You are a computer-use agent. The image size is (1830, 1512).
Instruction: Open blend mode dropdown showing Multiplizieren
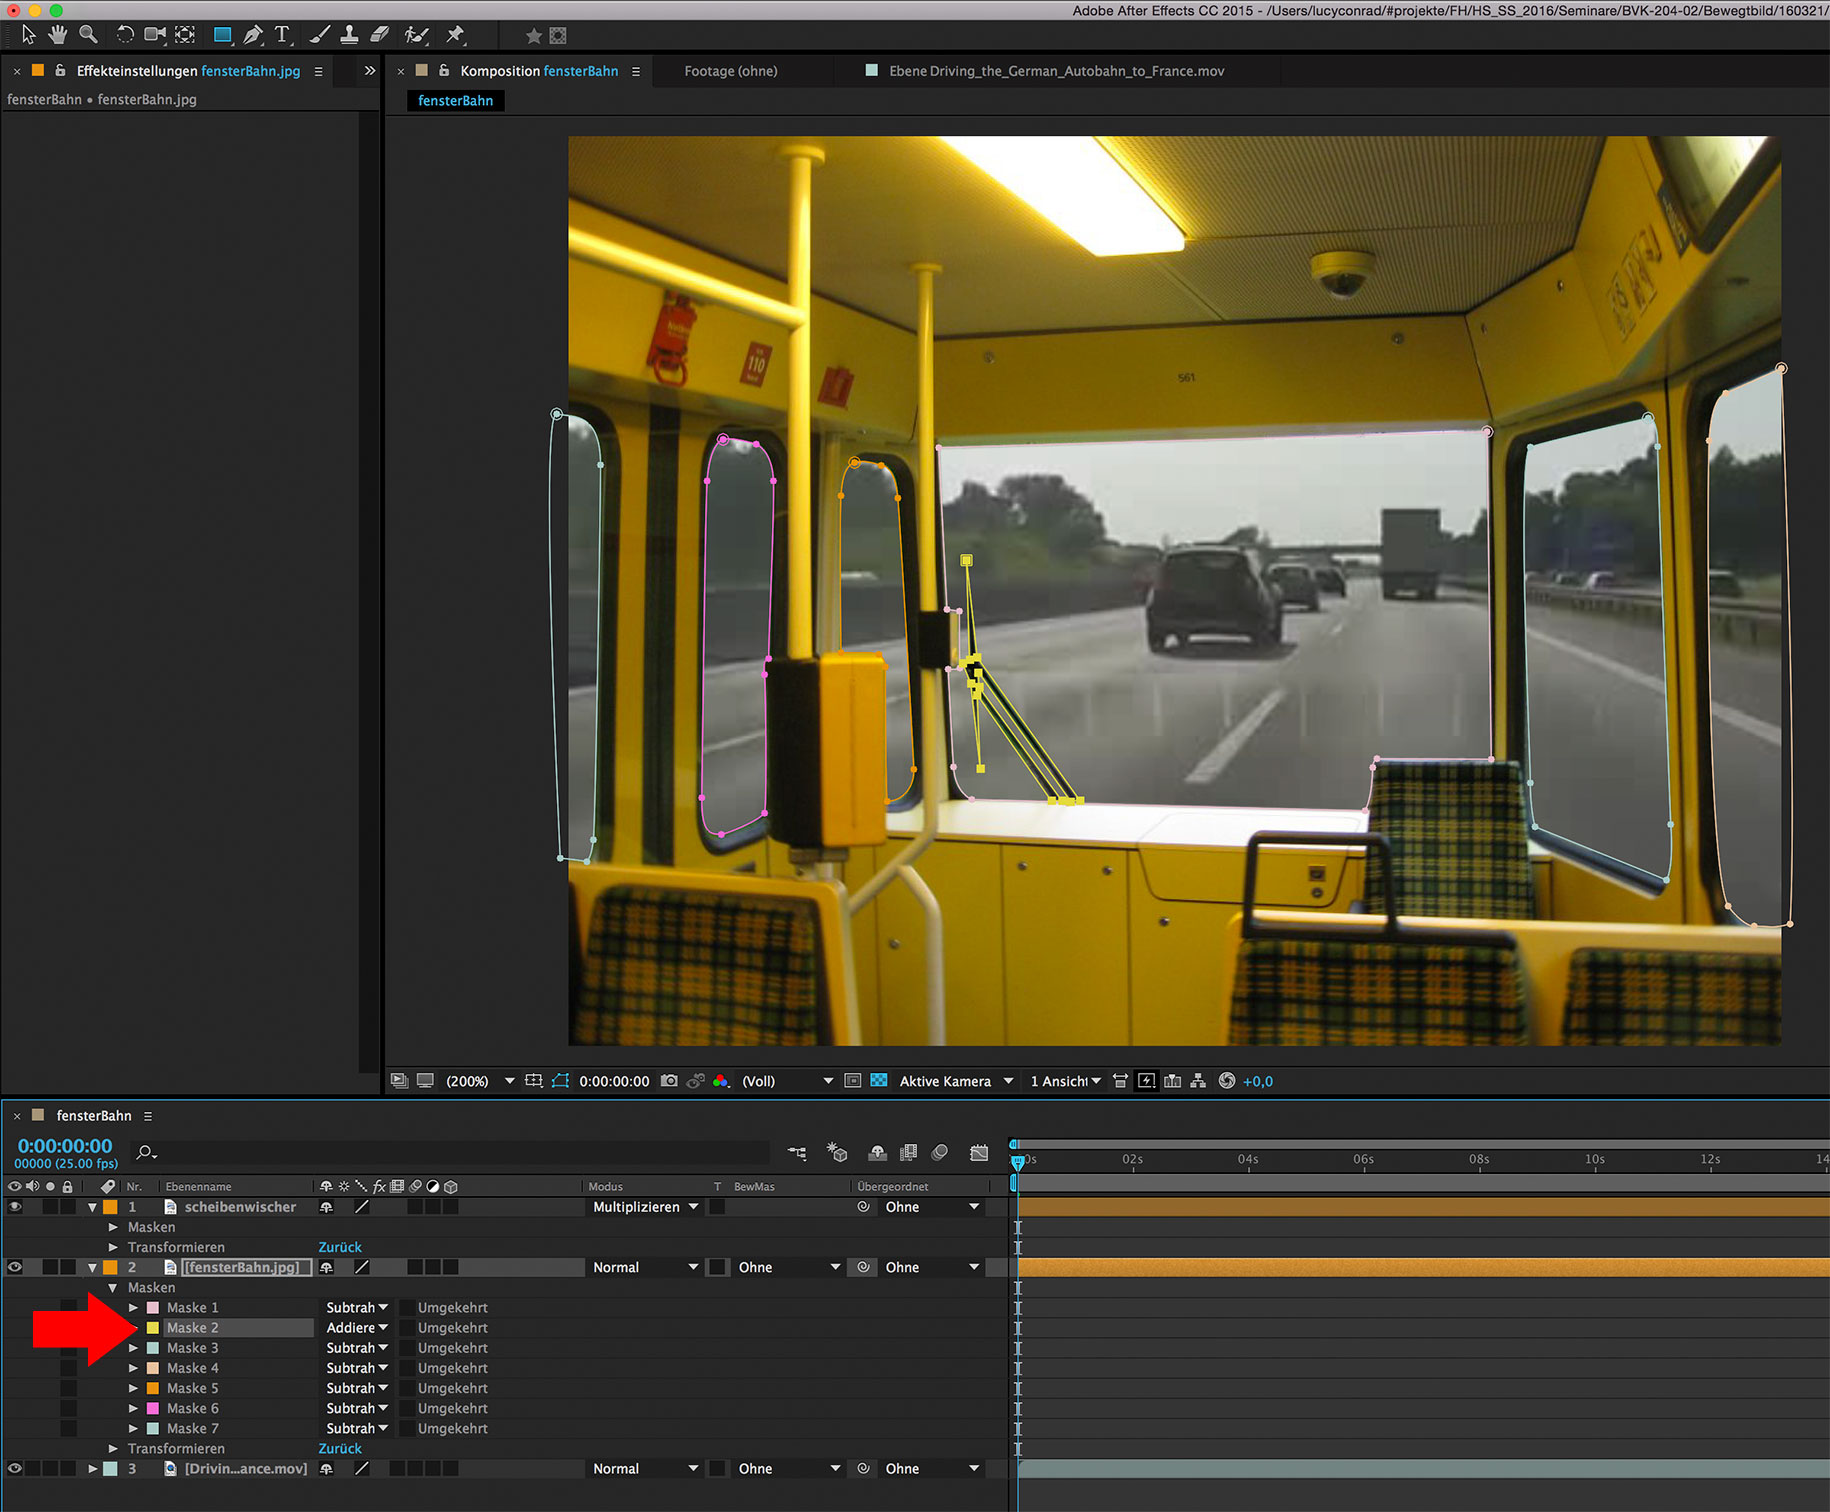click(x=645, y=1207)
